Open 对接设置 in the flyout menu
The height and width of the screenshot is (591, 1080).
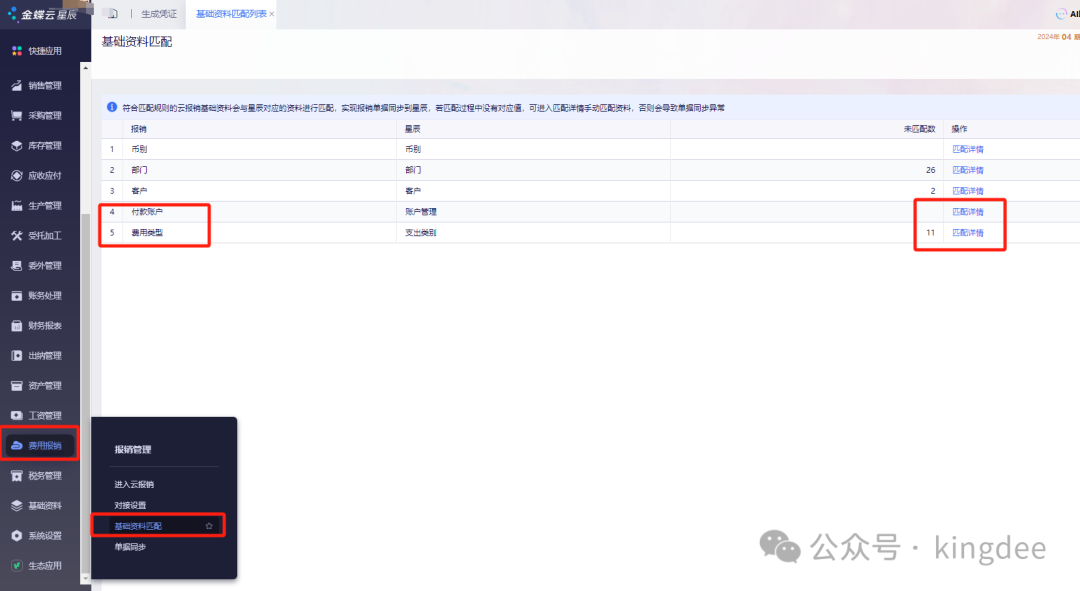(129, 506)
